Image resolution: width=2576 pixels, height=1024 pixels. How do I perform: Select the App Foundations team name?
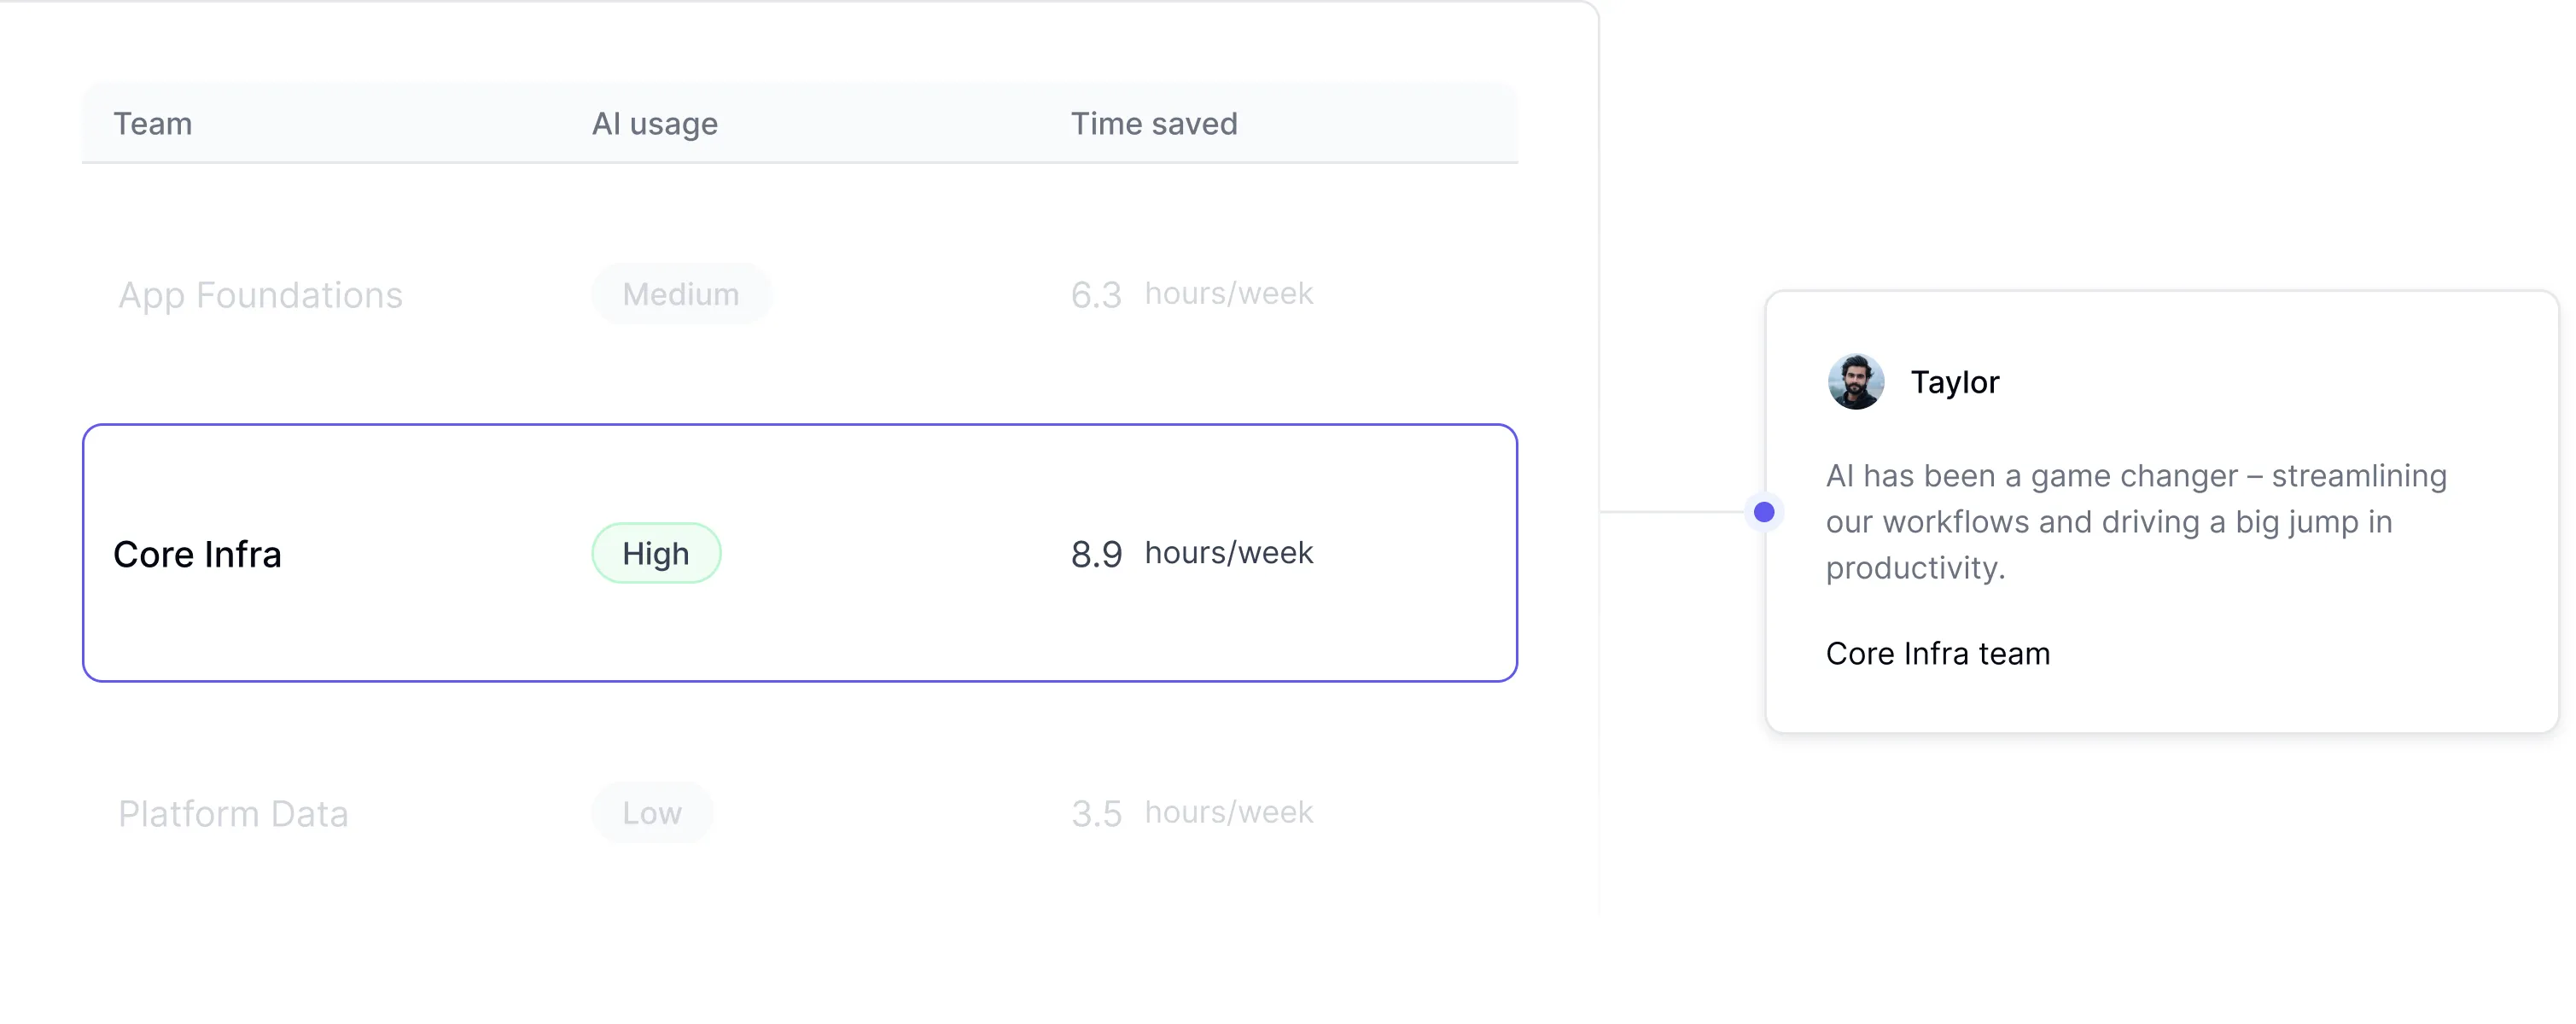coord(260,295)
